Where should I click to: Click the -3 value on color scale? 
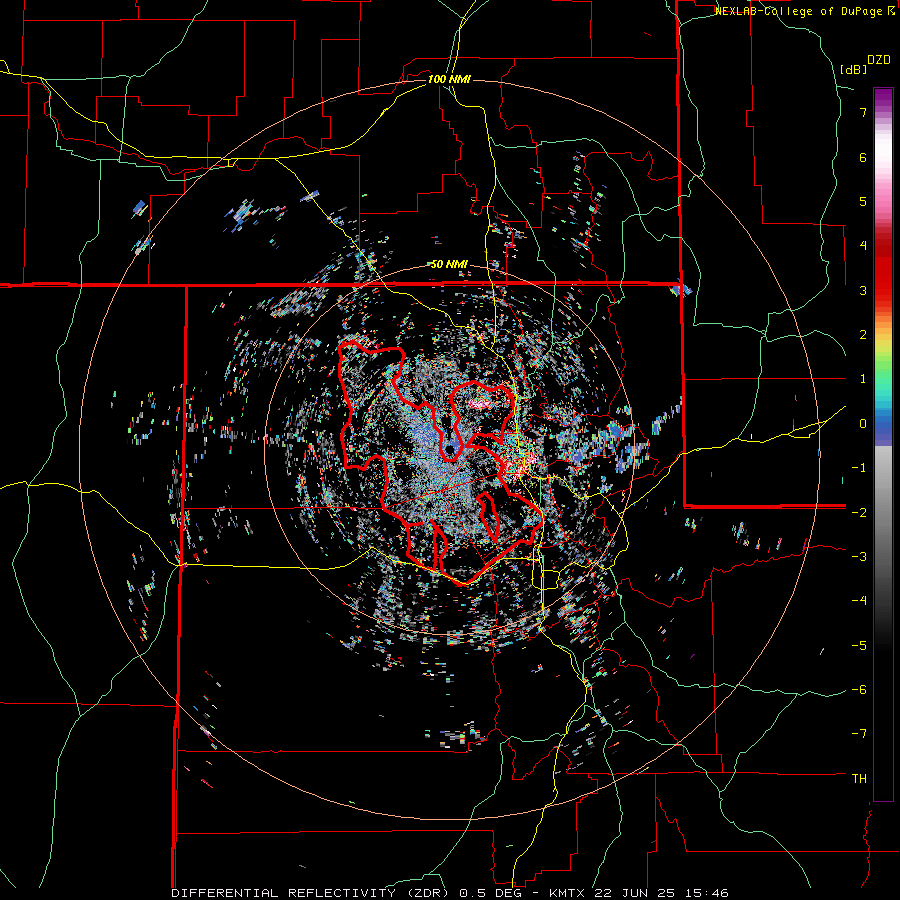(x=859, y=557)
